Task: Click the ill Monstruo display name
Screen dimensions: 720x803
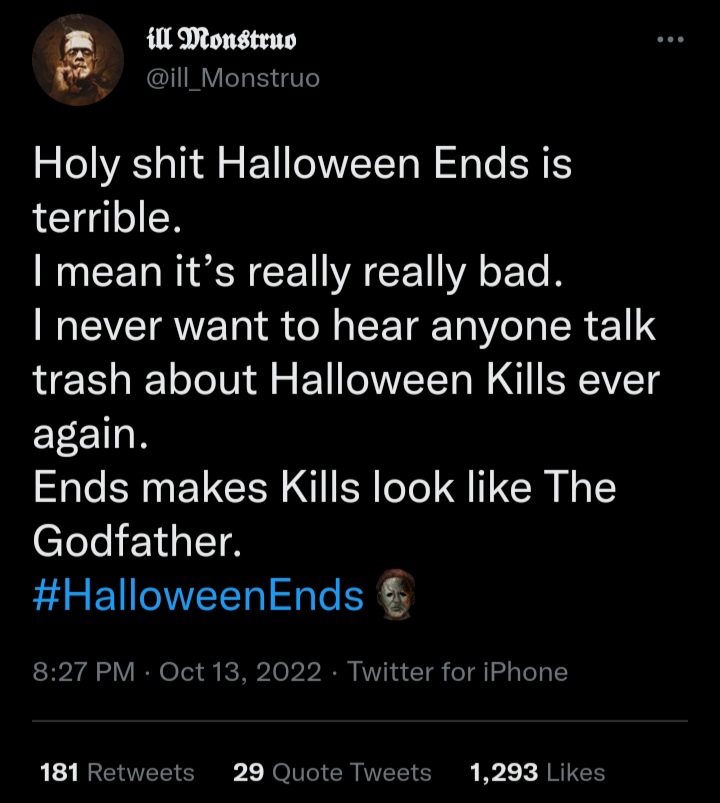Action: 220,41
